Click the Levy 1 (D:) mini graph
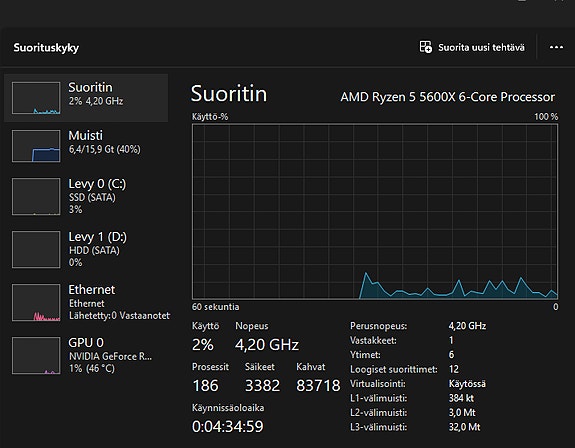This screenshot has height=448, width=575. point(36,249)
